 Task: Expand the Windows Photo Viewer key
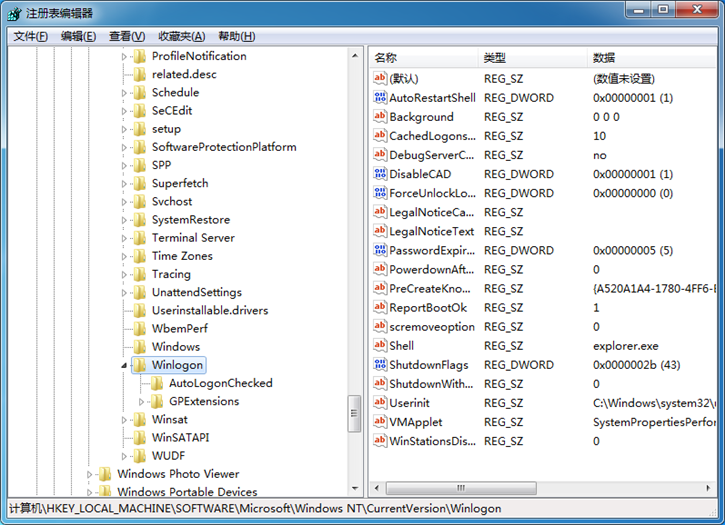point(90,474)
